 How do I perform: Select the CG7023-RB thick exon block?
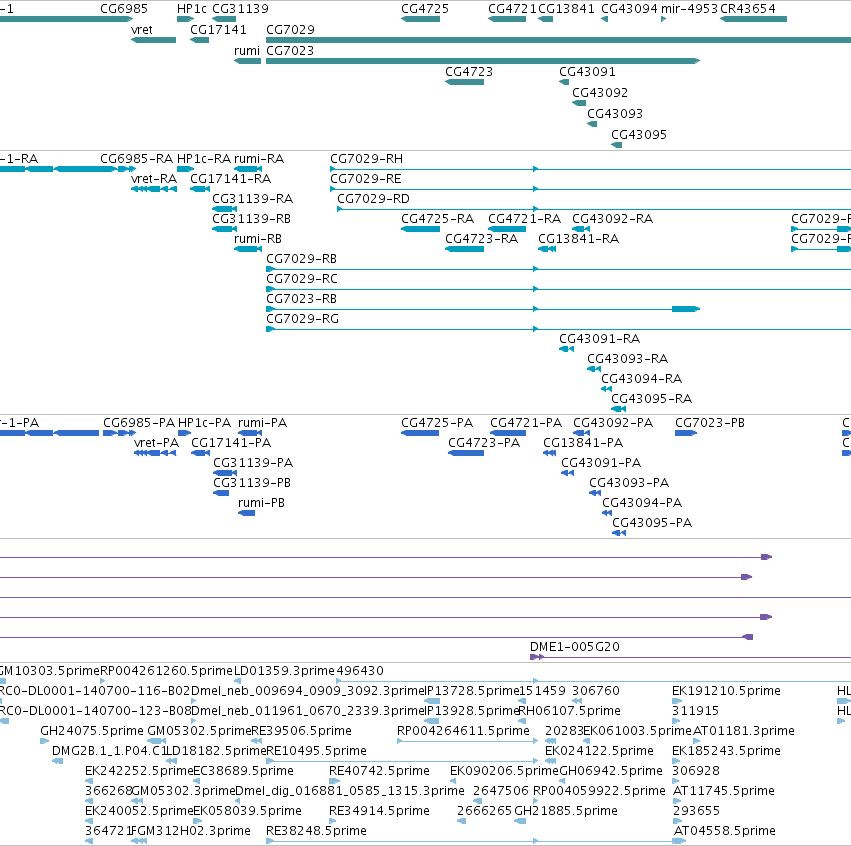686,309
